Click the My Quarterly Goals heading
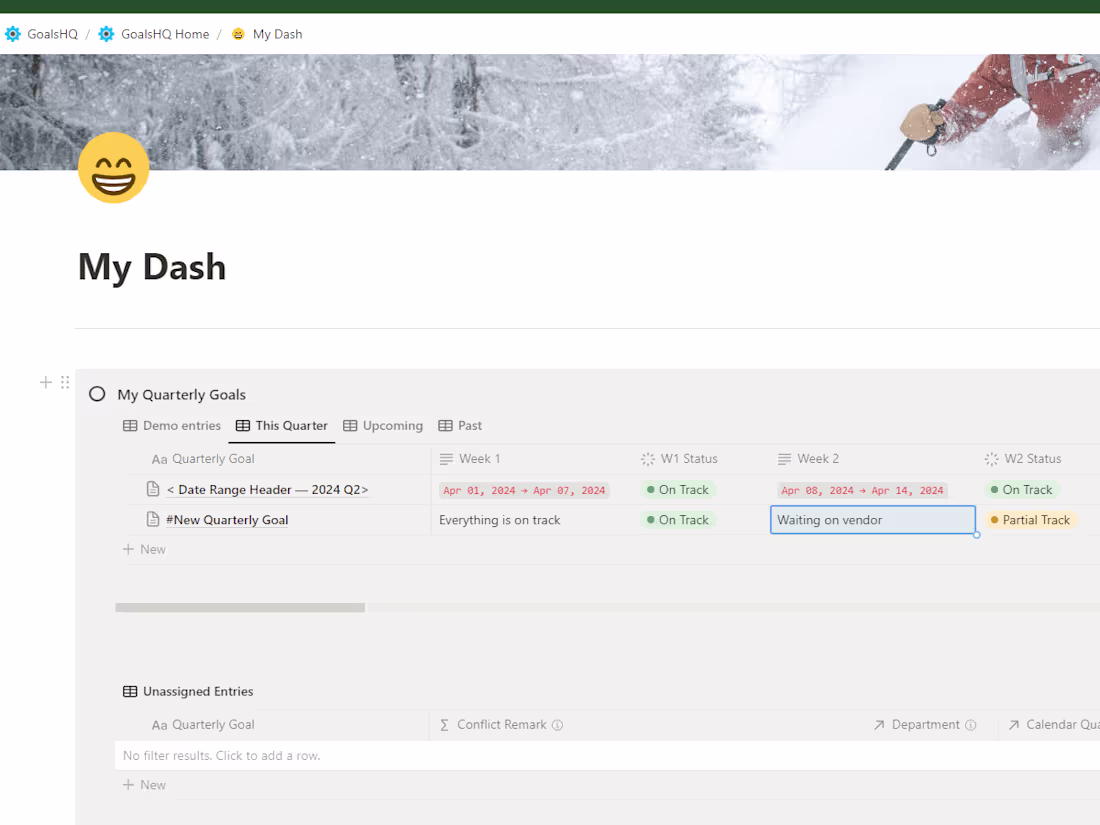This screenshot has width=1100, height=825. [x=182, y=394]
